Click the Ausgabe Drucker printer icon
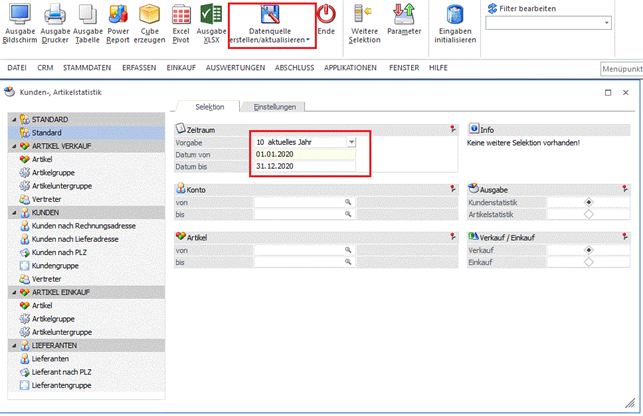The height and width of the screenshot is (416, 643). tap(55, 15)
